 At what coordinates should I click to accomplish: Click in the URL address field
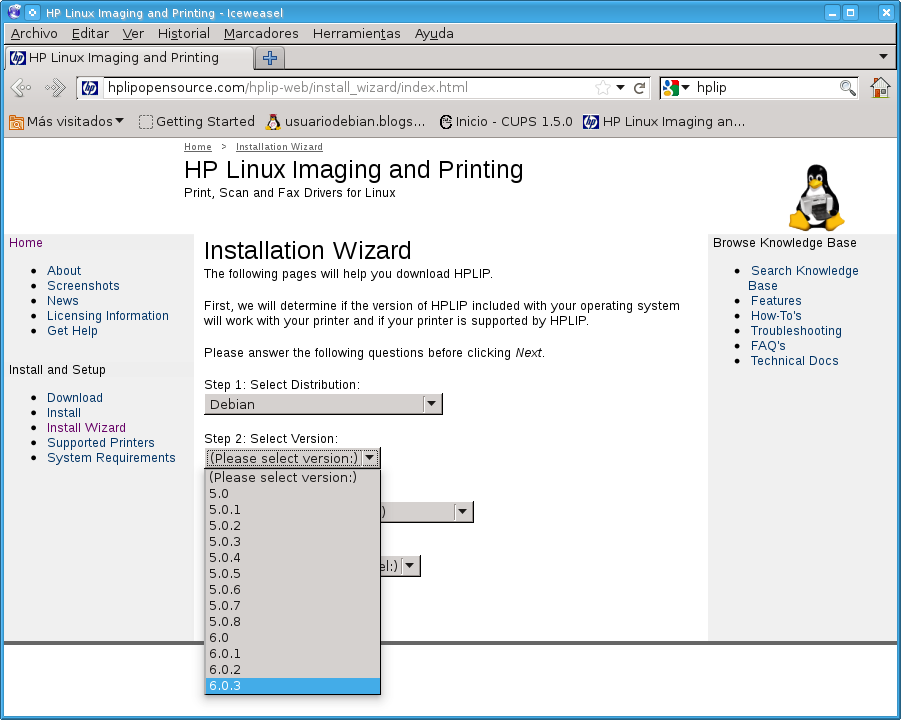349,87
